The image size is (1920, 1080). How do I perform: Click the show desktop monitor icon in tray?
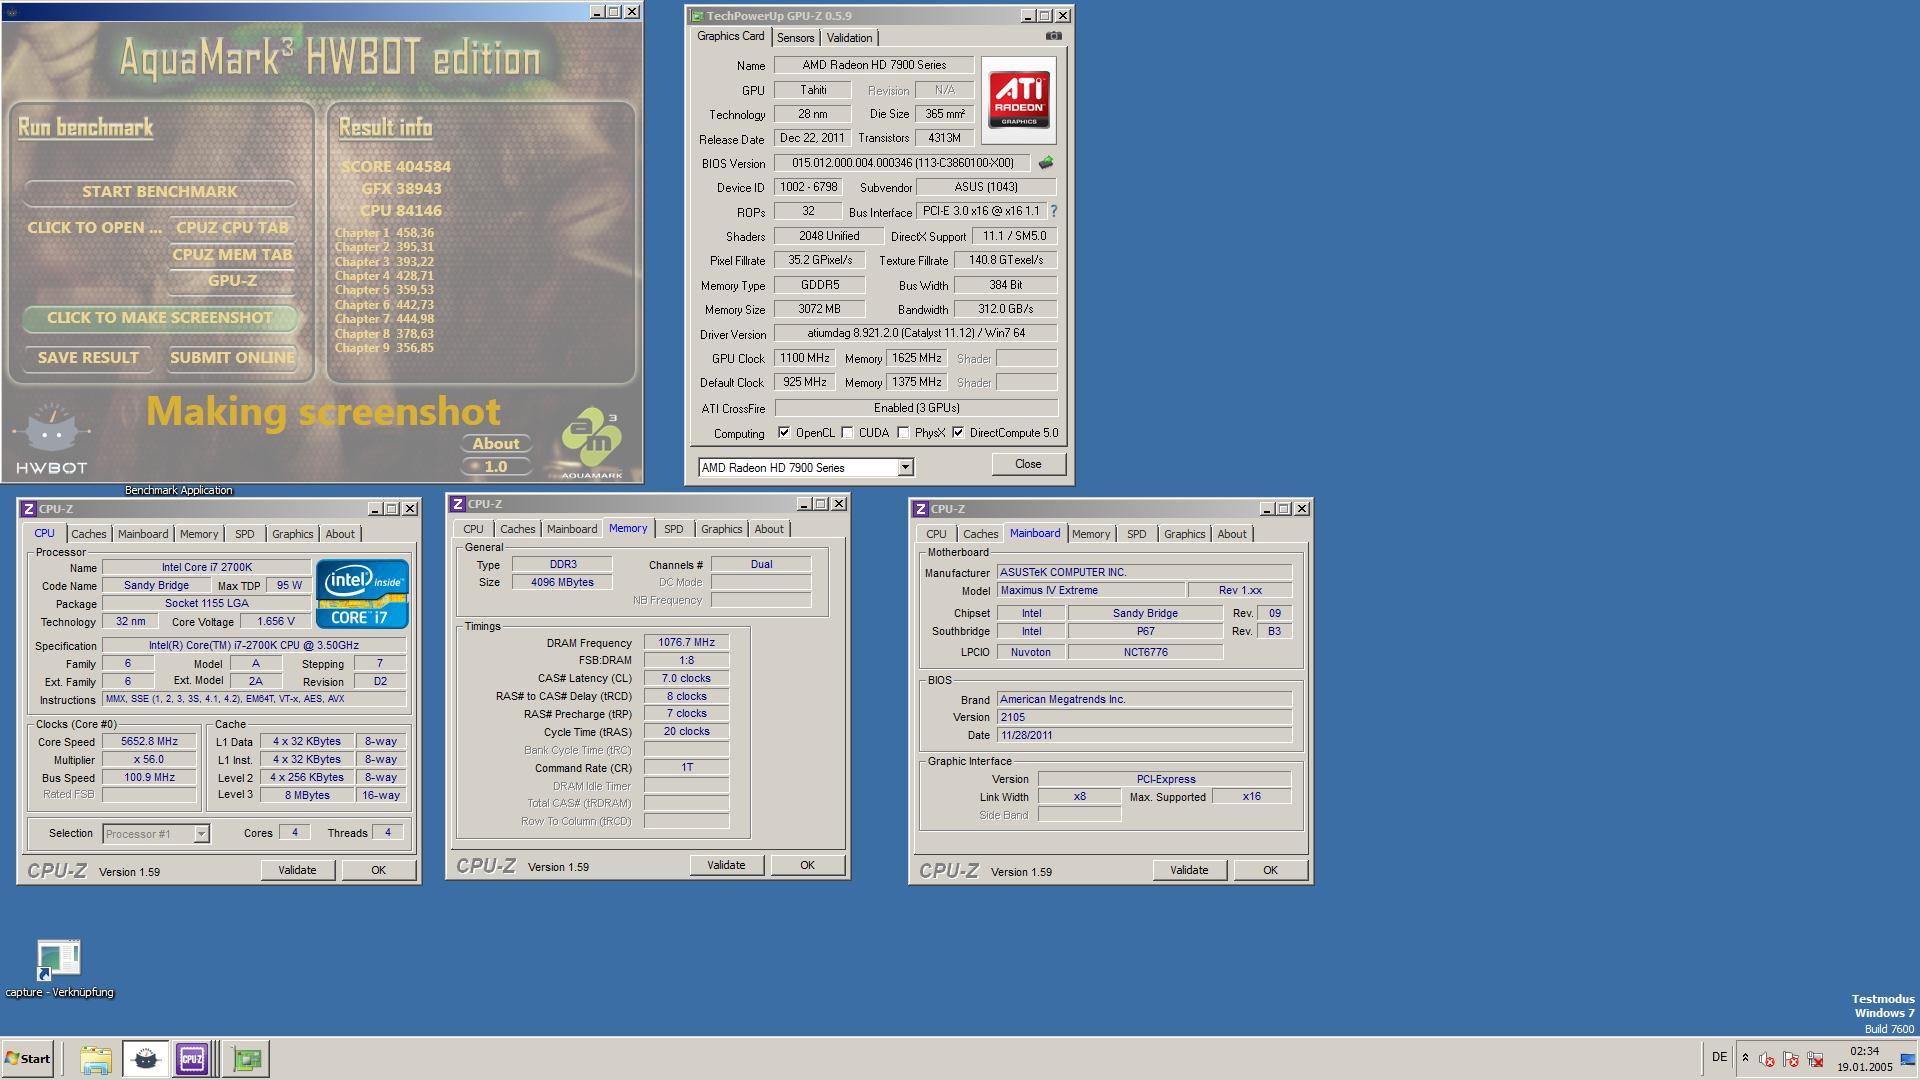point(1907,1059)
